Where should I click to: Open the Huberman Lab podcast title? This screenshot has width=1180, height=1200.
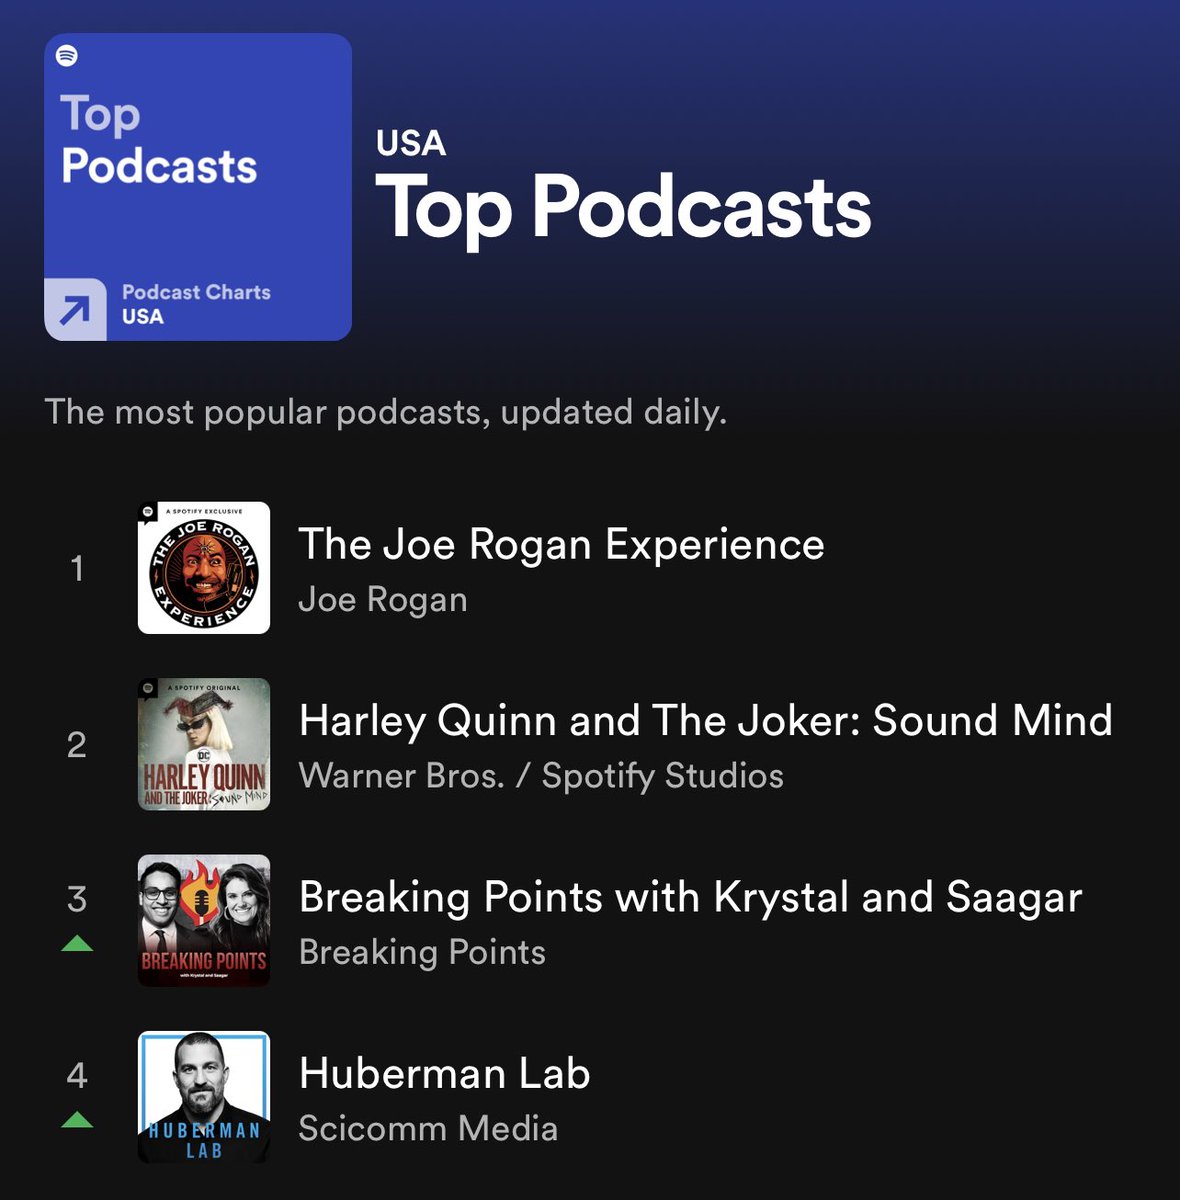(445, 1074)
